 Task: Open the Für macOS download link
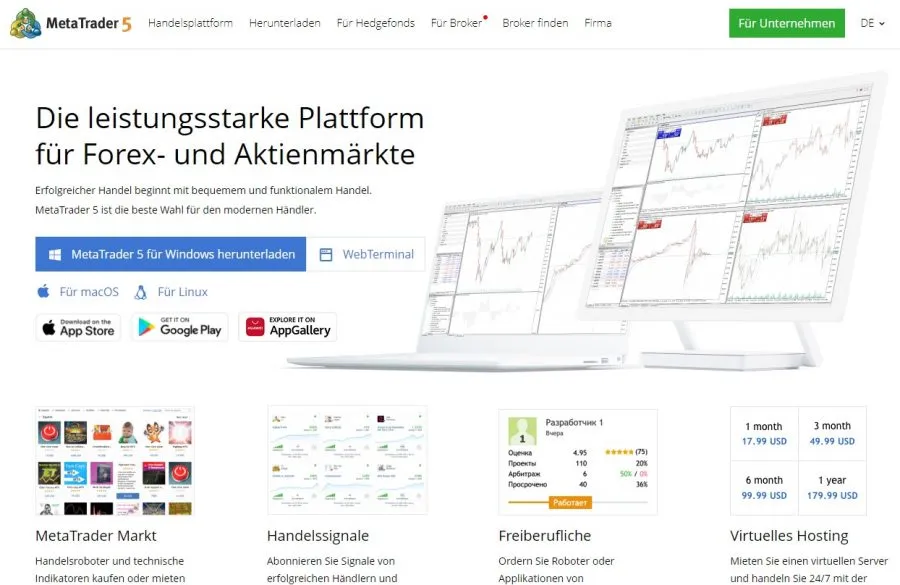point(89,292)
